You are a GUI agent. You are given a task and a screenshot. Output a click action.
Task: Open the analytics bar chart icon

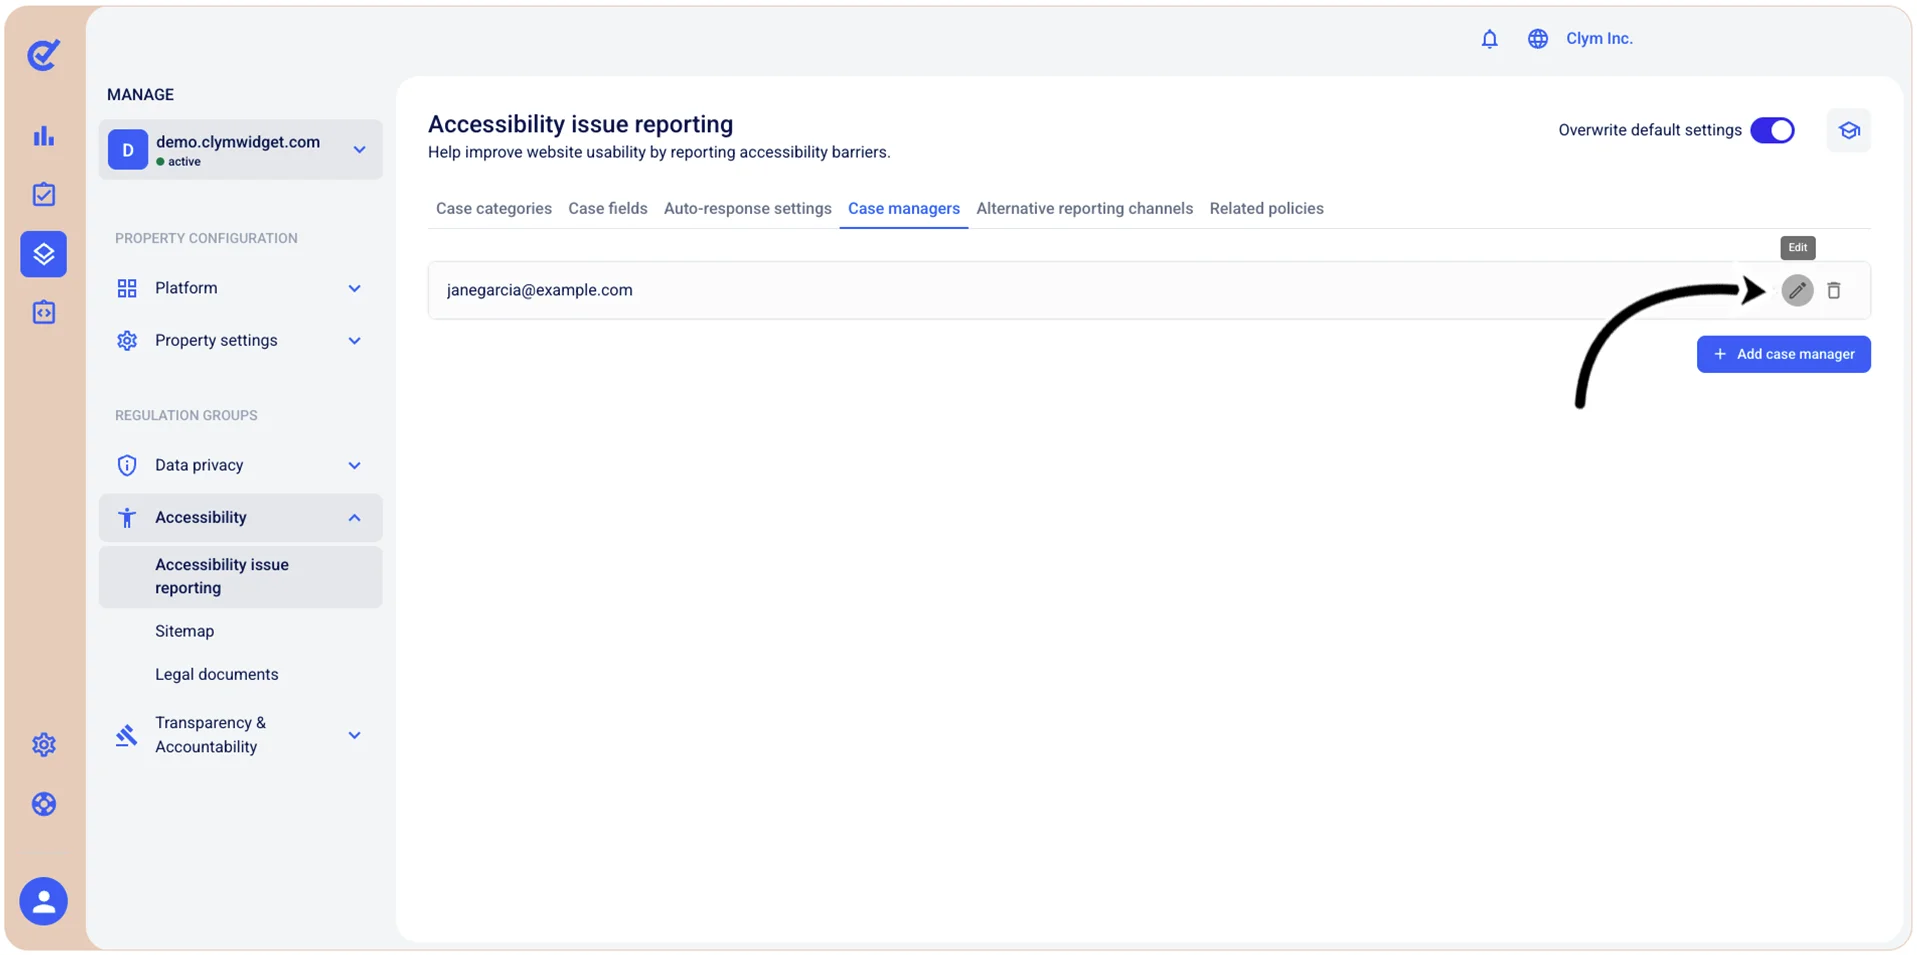point(43,136)
